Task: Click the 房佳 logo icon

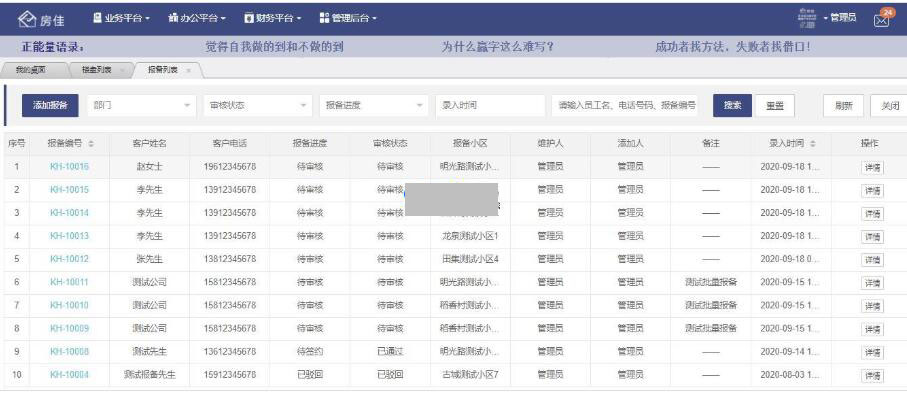Action: tap(27, 19)
